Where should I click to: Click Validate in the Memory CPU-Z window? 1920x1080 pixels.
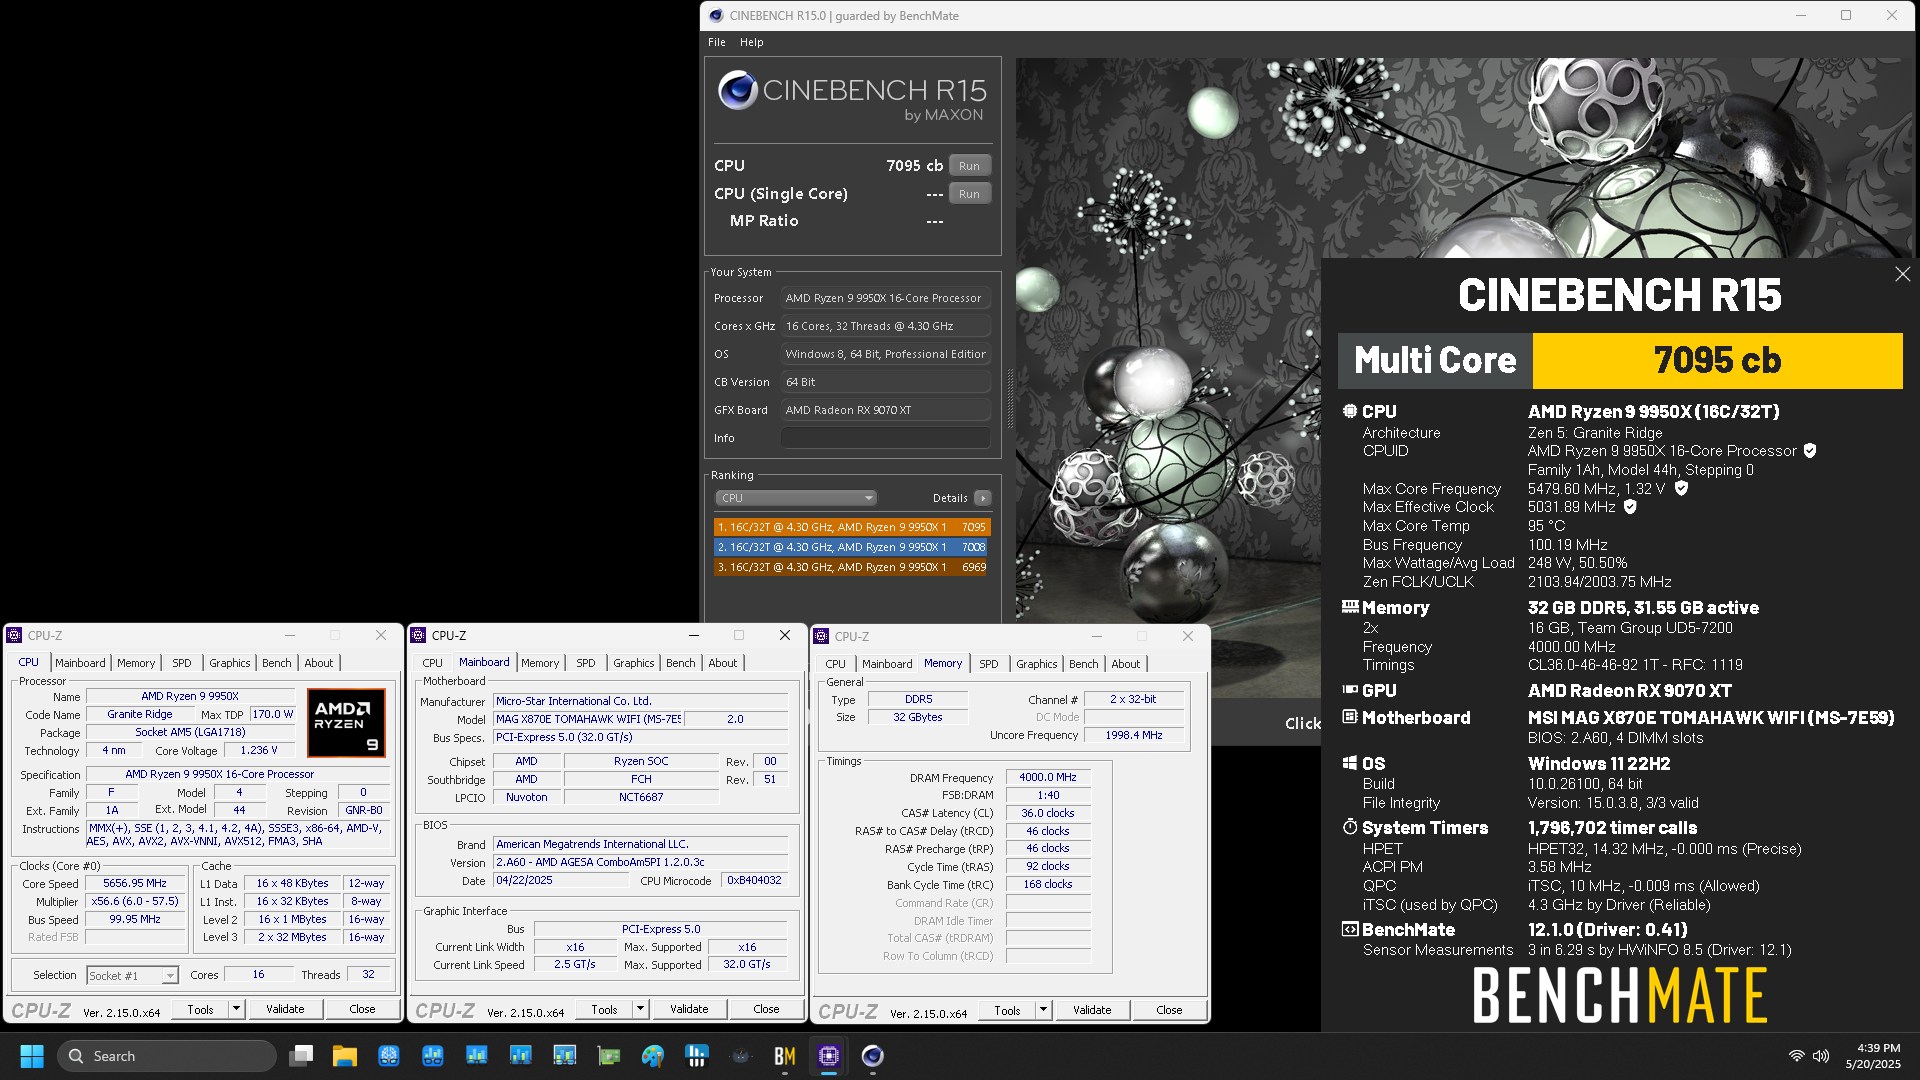point(1092,1010)
